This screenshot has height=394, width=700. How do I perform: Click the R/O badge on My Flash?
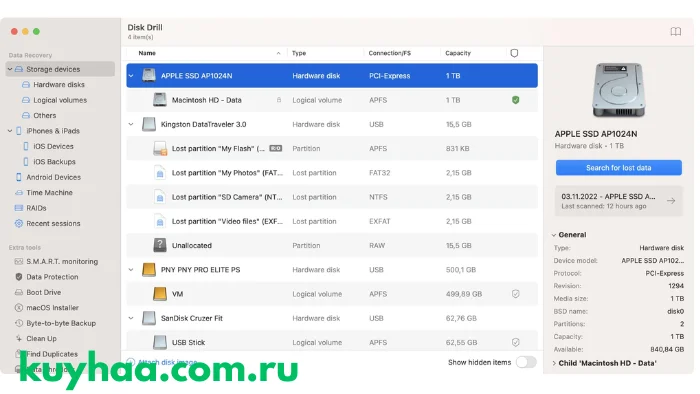coord(276,149)
